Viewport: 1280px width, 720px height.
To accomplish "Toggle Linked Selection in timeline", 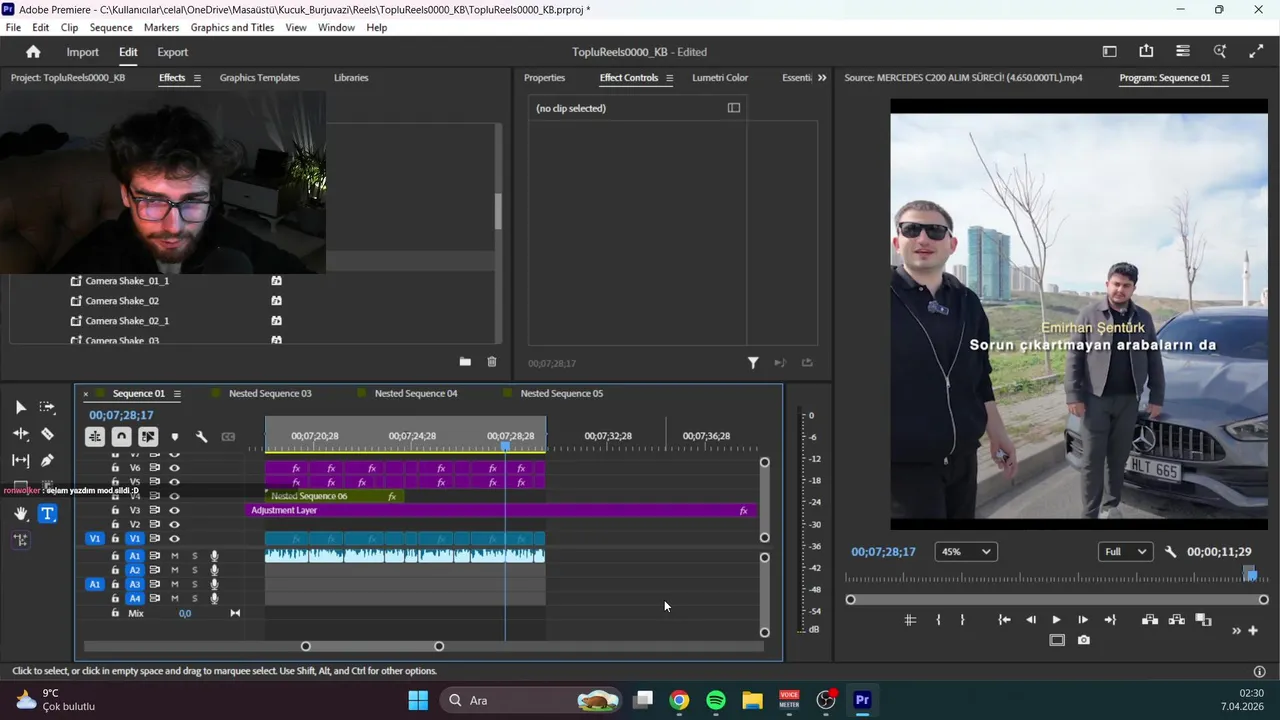I will point(148,437).
